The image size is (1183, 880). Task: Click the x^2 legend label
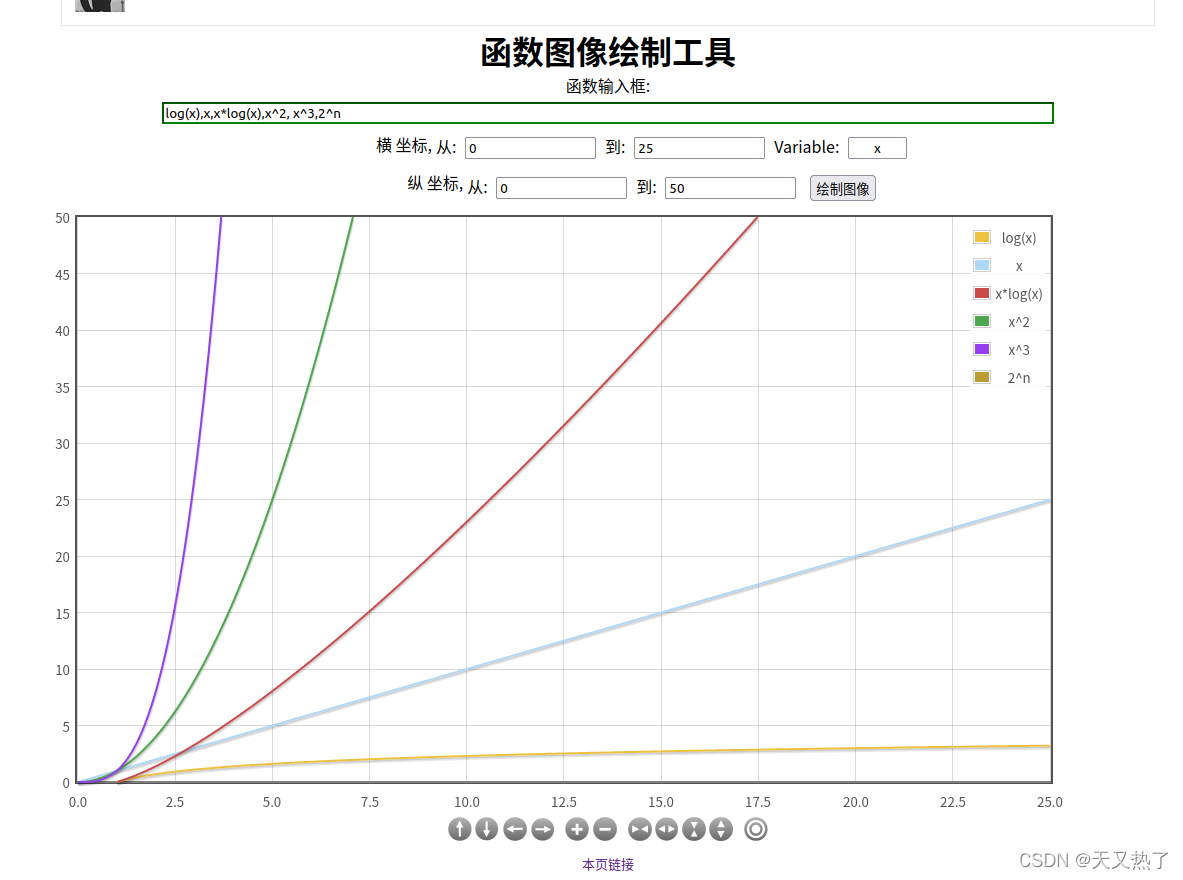(1019, 322)
